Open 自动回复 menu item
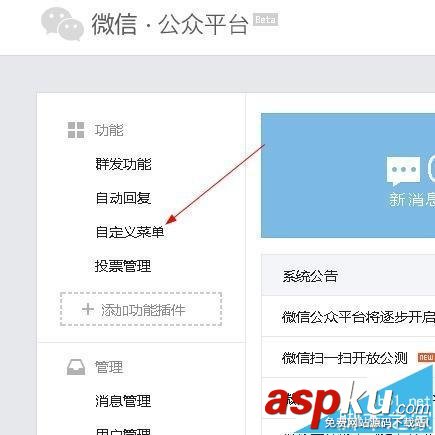Screen dimensions: 435x435 (x=123, y=198)
